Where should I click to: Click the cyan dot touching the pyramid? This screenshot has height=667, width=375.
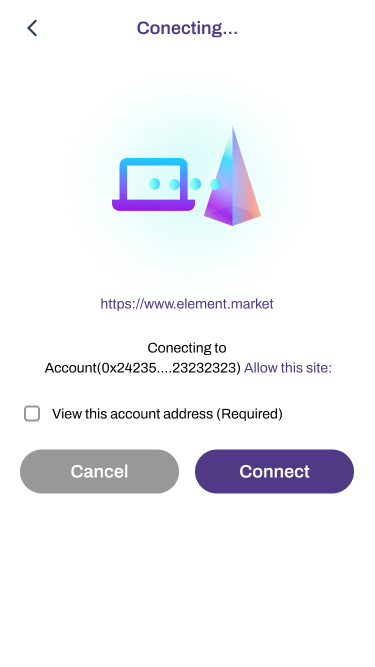216,184
